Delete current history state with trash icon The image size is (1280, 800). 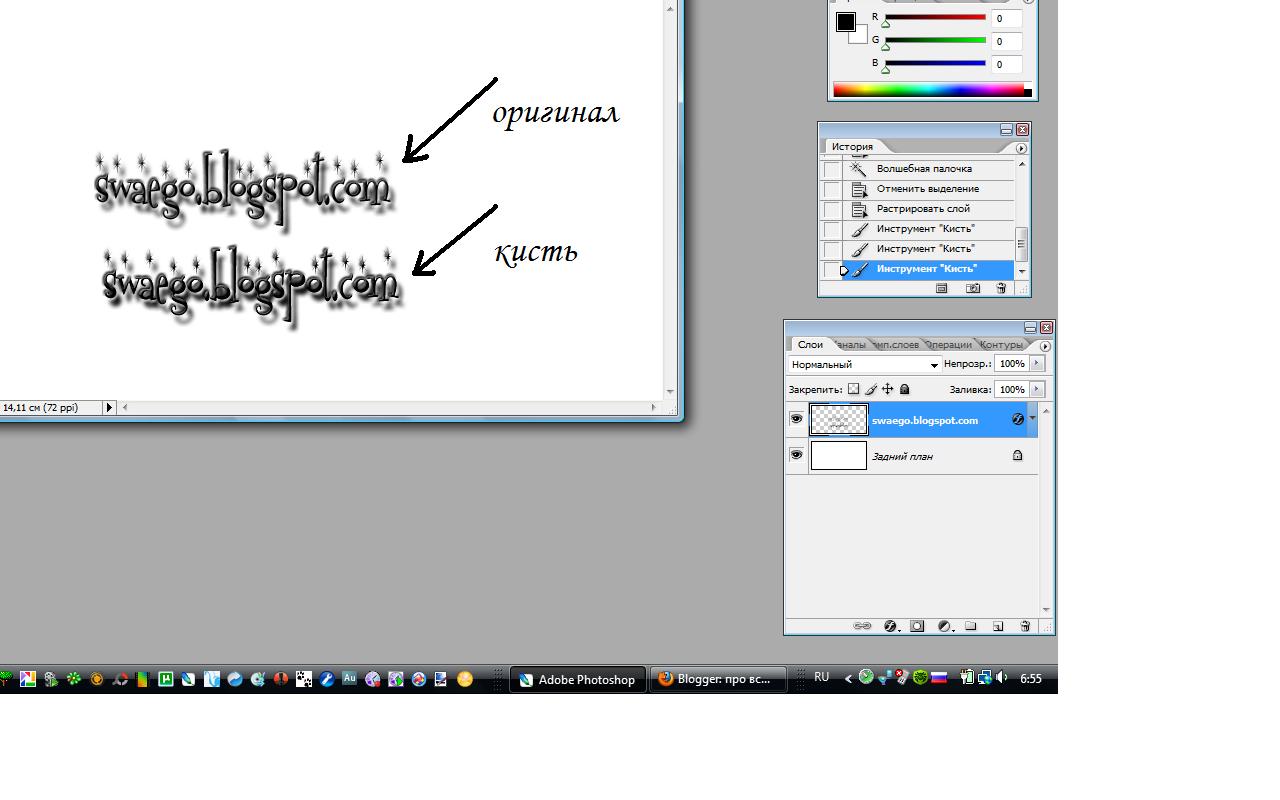1001,288
